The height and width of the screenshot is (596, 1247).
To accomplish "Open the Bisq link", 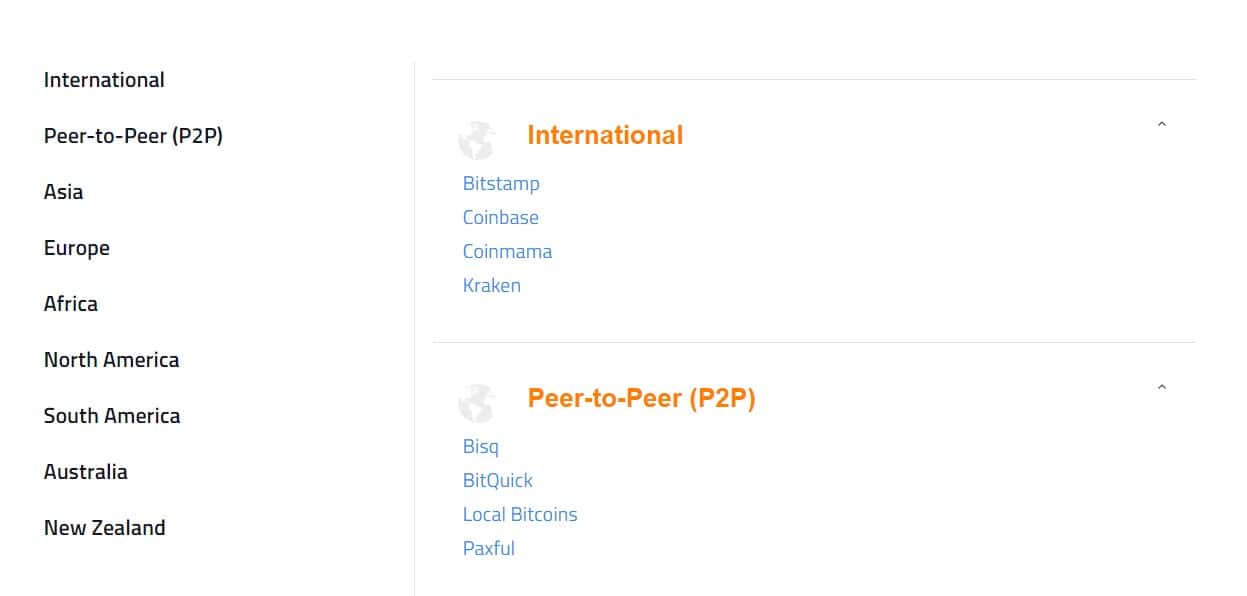I will click(481, 447).
